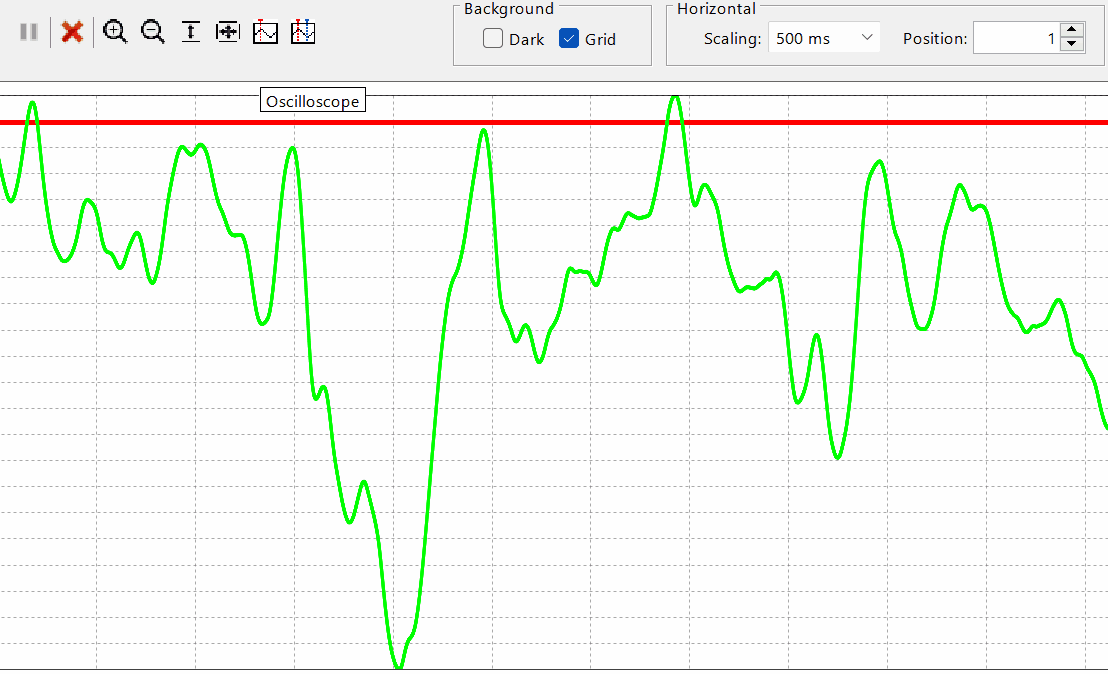Click the tallest peak of green waveform

(x=676, y=98)
